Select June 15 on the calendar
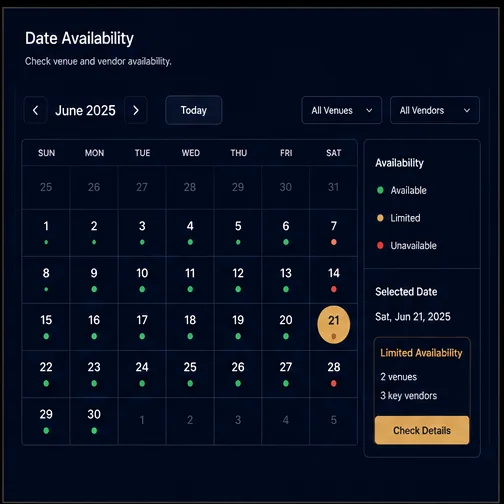The width and height of the screenshot is (504, 504). point(46,327)
